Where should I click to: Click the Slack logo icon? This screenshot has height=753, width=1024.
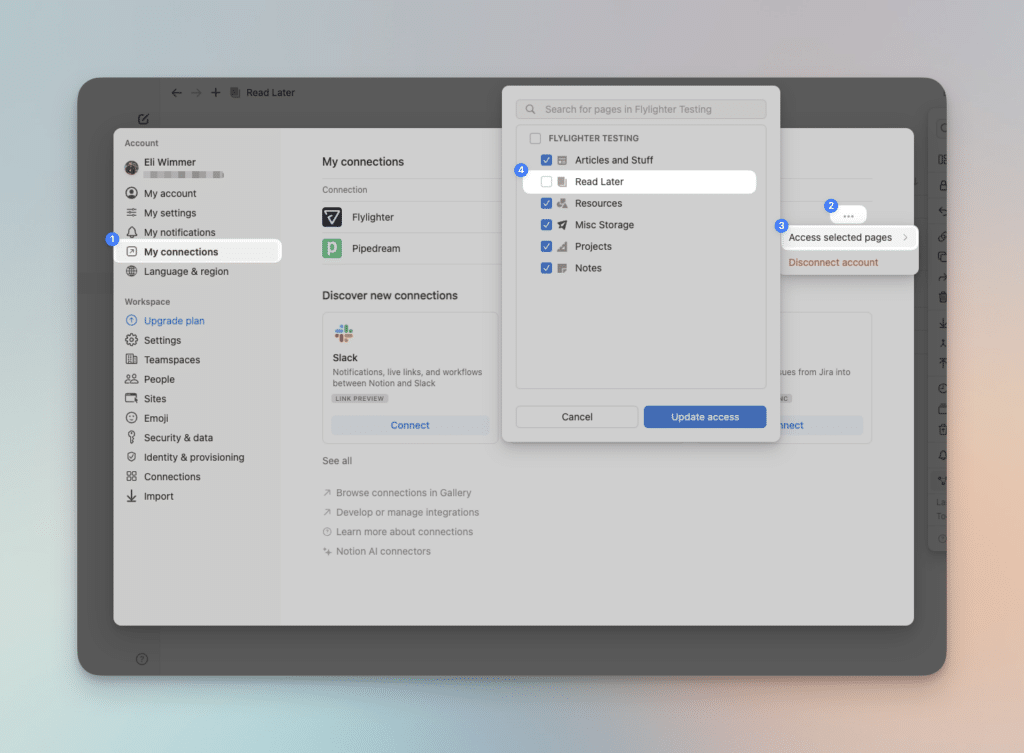343,333
